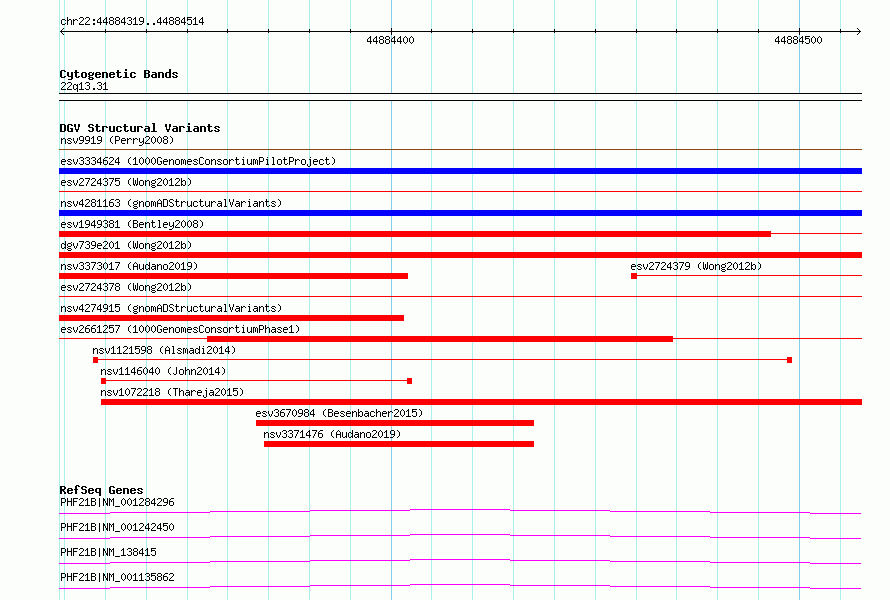Image resolution: width=890 pixels, height=600 pixels.
Task: Click the left end marker of nsv1121598
Action: (x=95, y=360)
